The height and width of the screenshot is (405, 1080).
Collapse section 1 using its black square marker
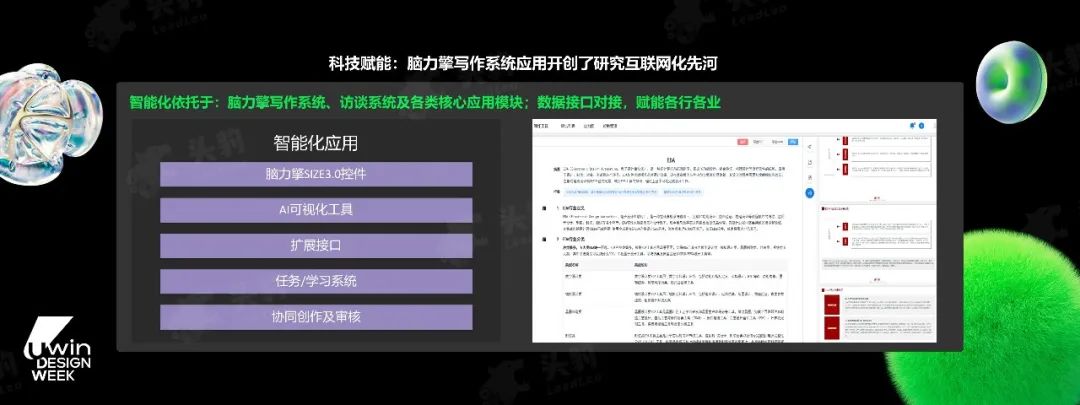(x=544, y=208)
